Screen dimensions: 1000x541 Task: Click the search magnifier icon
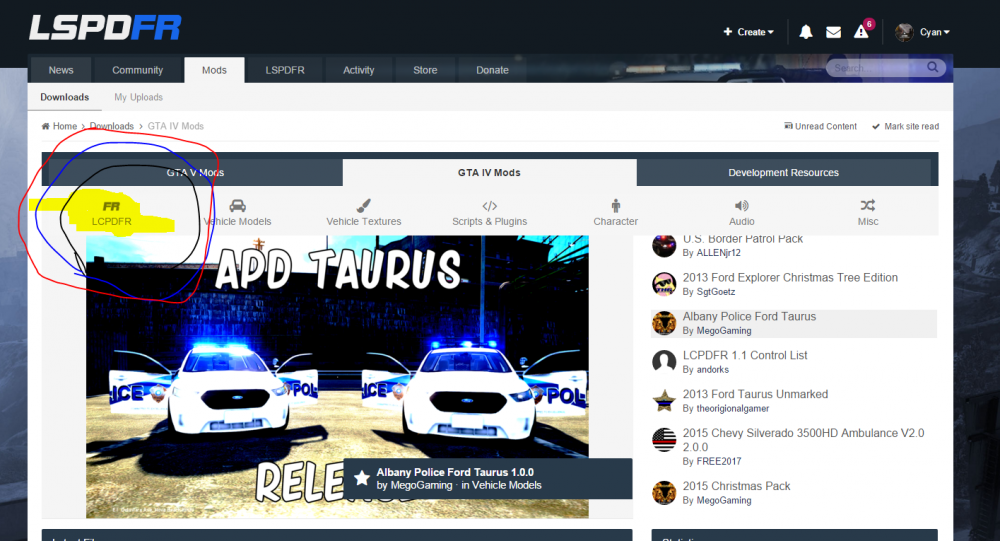tap(932, 67)
